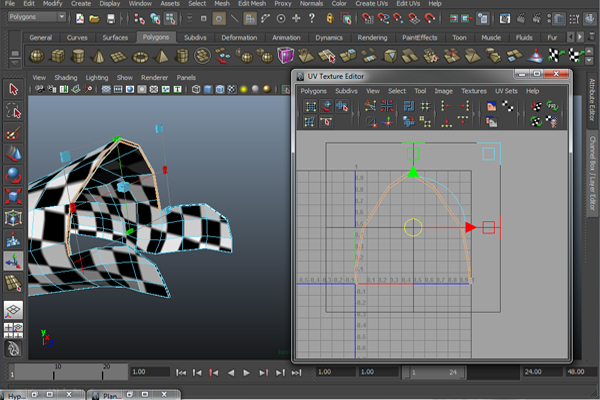Click the Open Scene folder icon
The image size is (600, 400).
click(95, 18)
